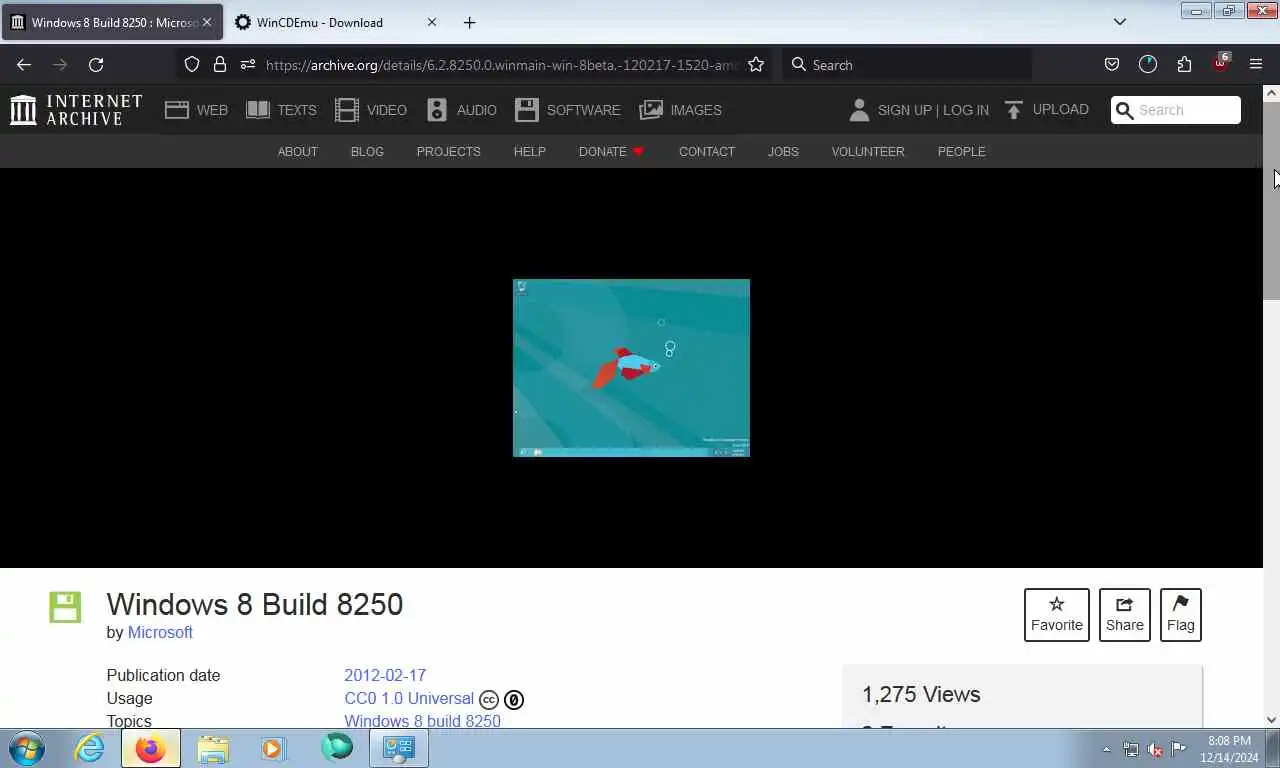Open the SOFTWARE floppy disk icon
Viewport: 1280px width, 768px height.
[527, 110]
